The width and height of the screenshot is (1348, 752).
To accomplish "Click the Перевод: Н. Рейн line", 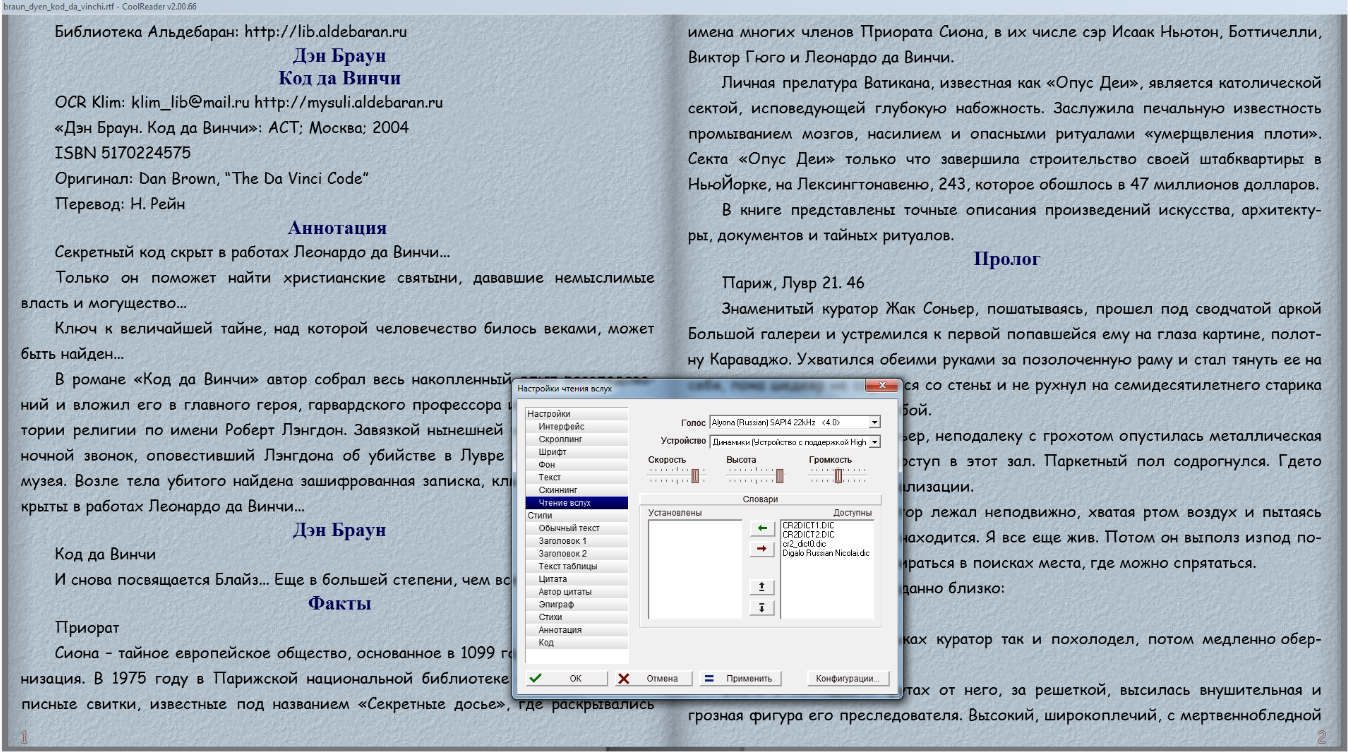I will pyautogui.click(x=120, y=203).
